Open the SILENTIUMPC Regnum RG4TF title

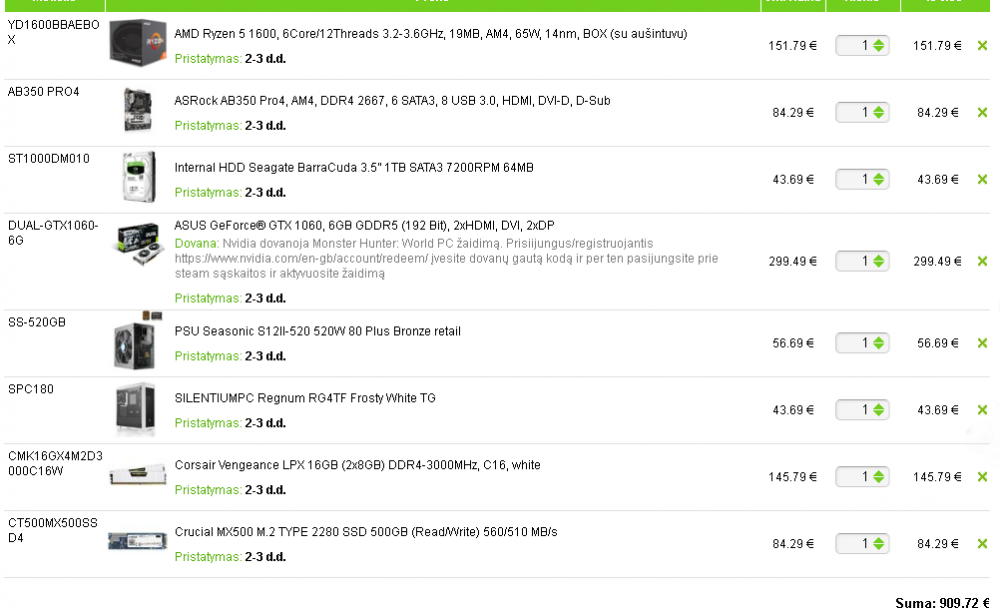pyautogui.click(x=305, y=398)
